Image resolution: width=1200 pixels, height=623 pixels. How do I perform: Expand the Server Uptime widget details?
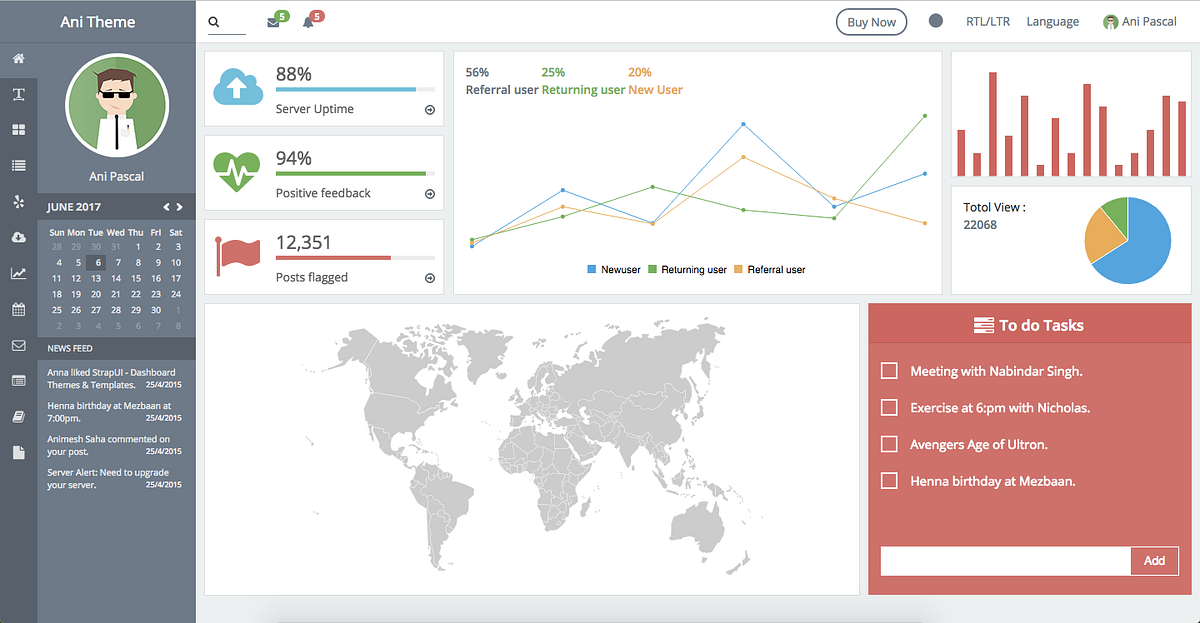coord(430,110)
